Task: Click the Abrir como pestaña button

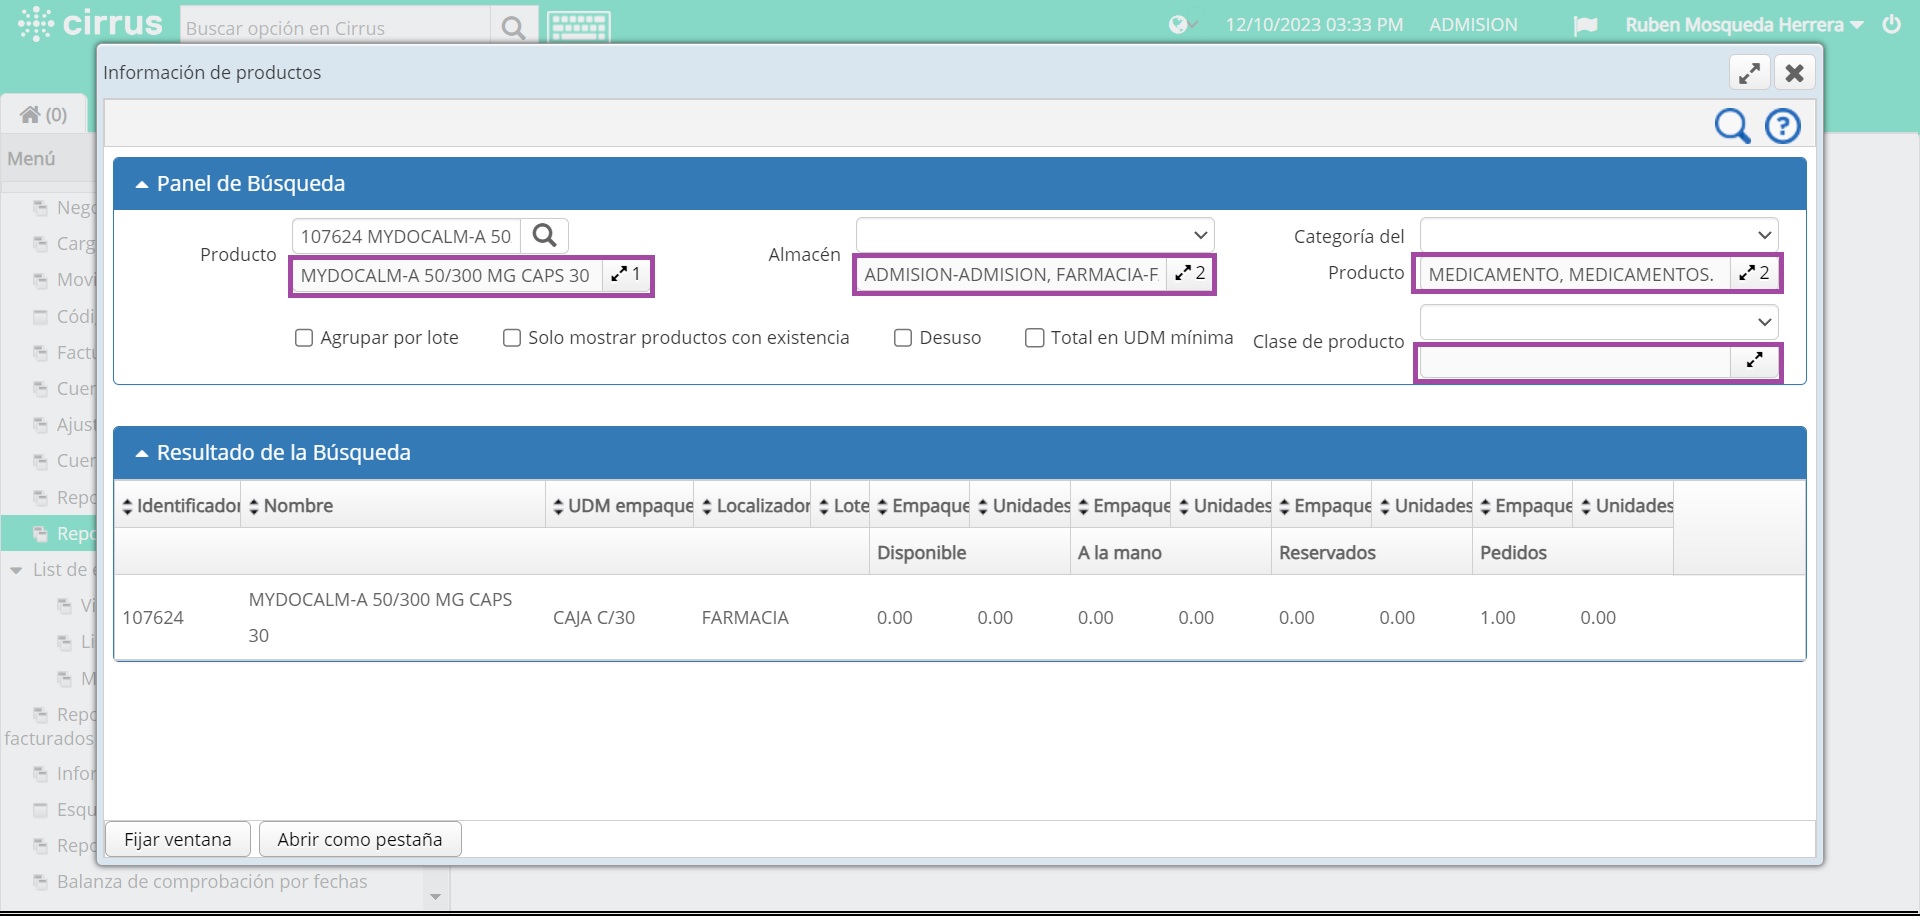Action: click(x=360, y=839)
